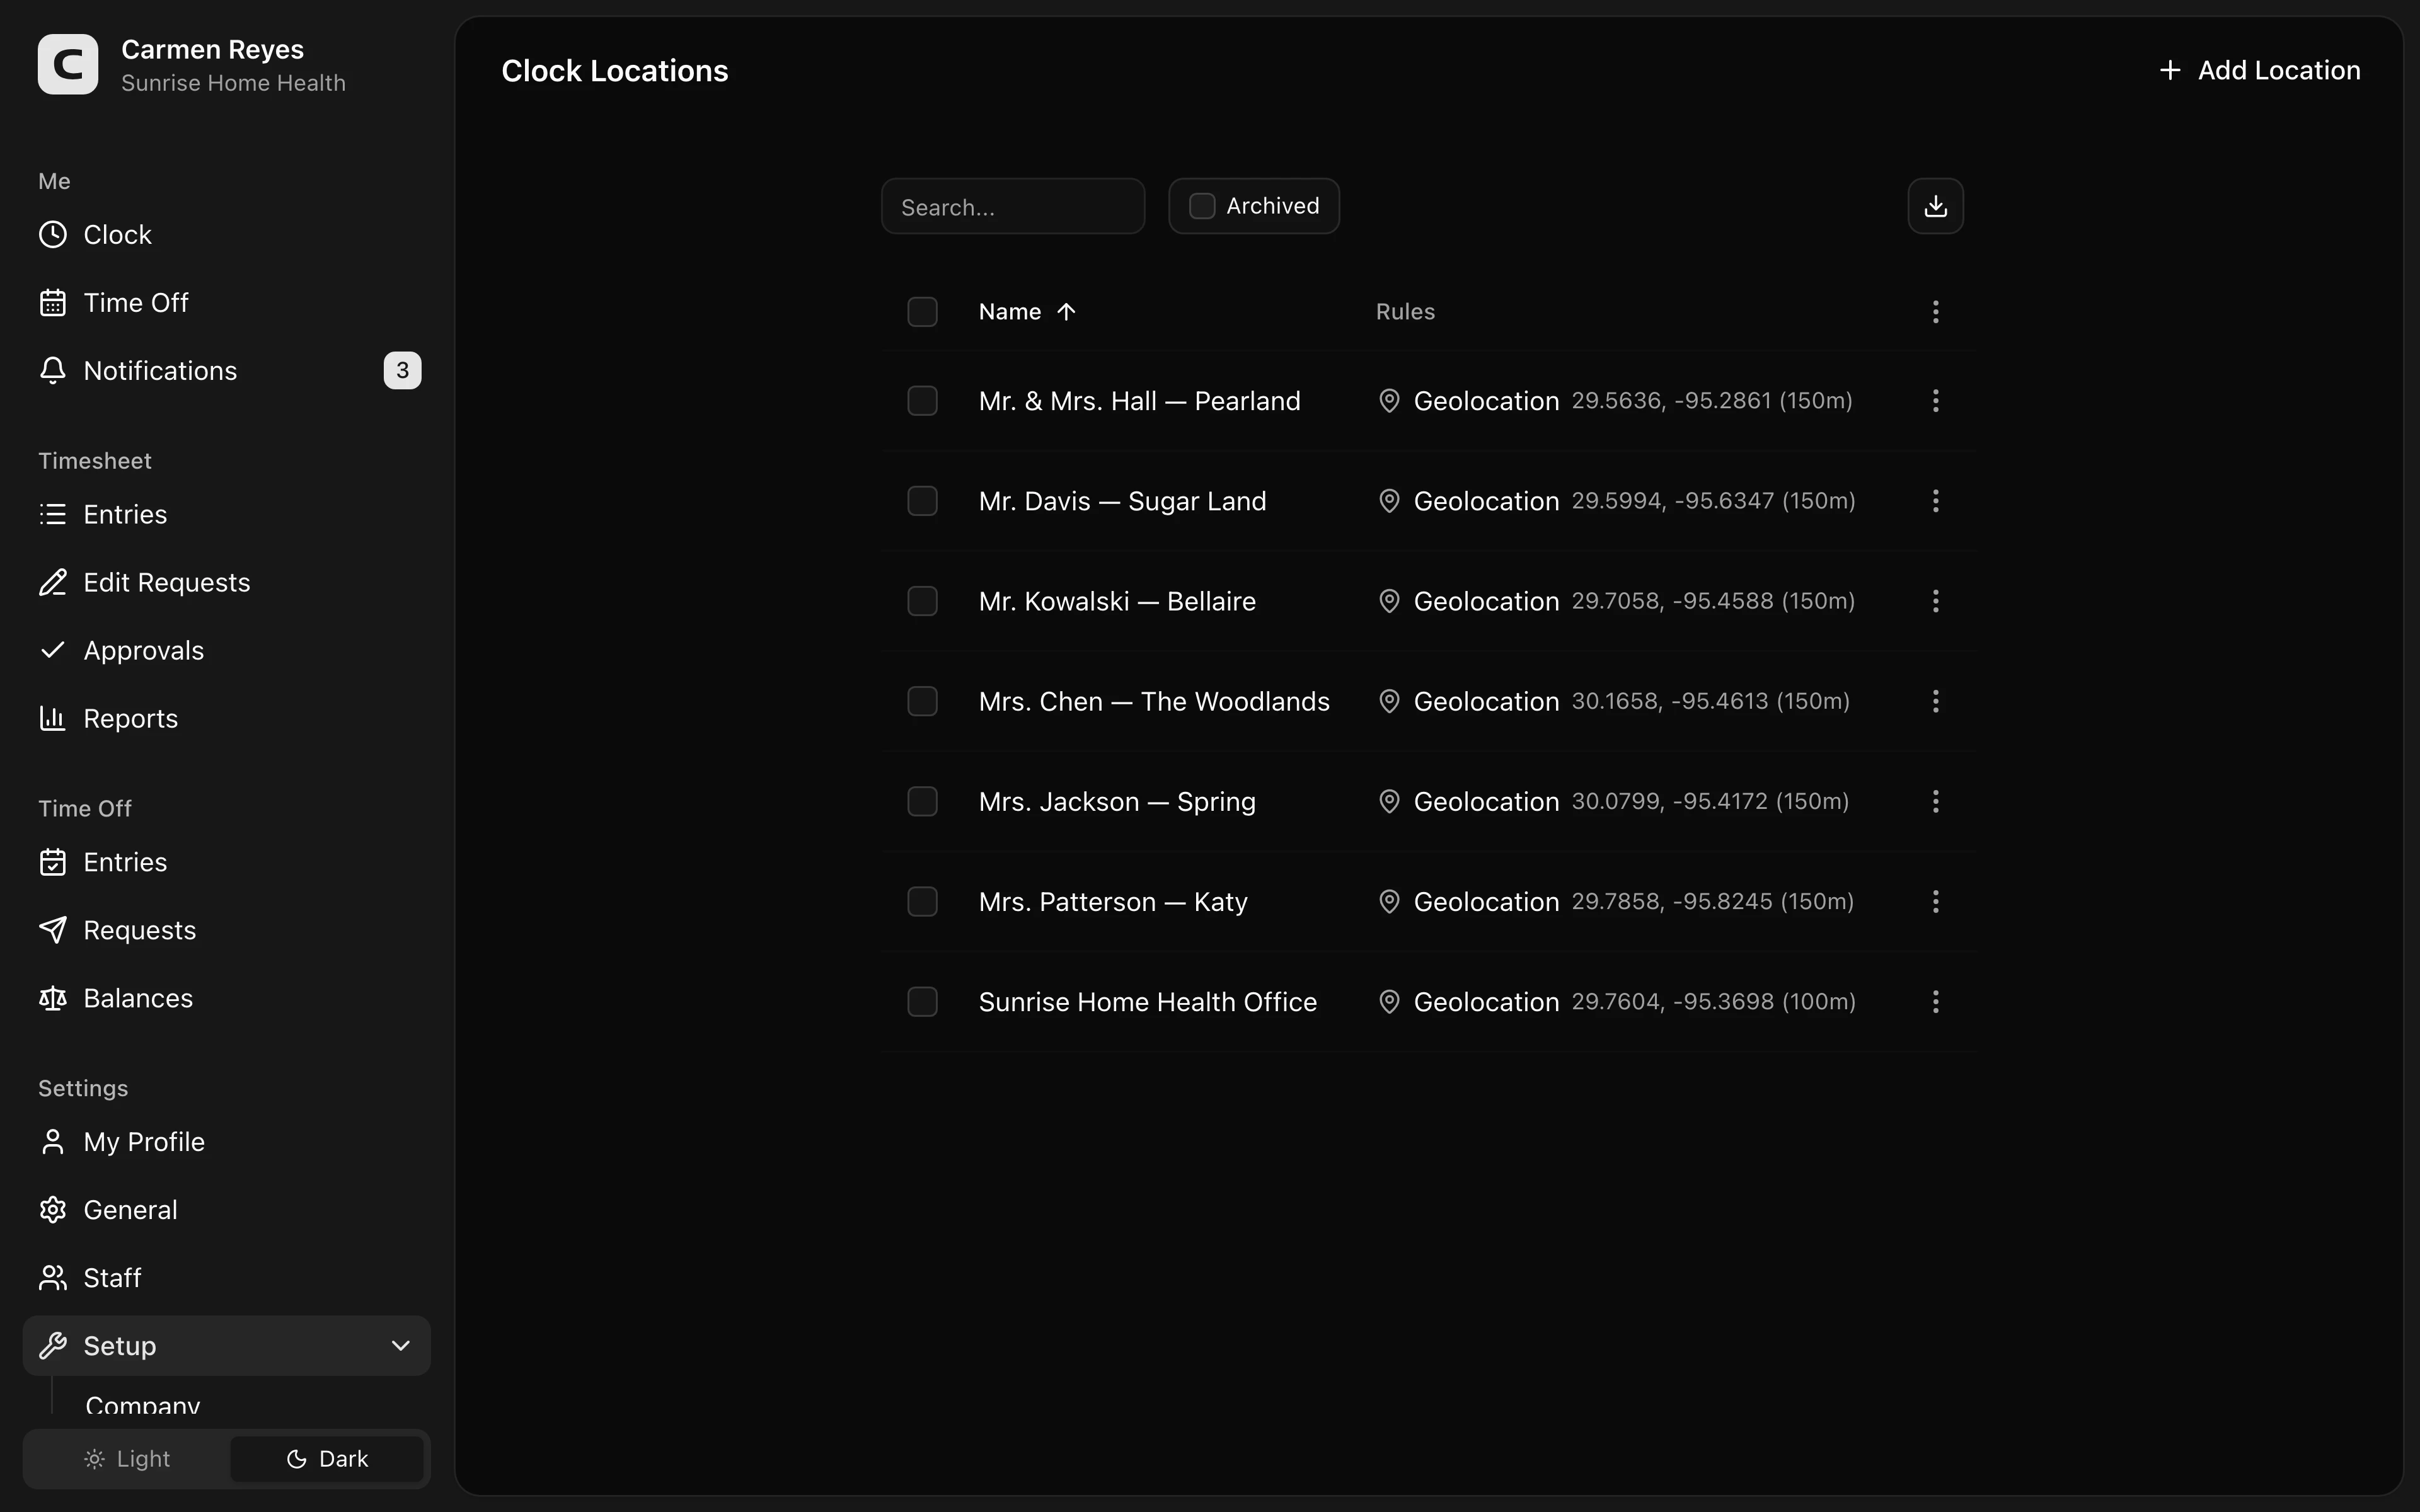The image size is (2420, 1512).
Task: Go to Approvals page
Action: [x=227, y=651]
